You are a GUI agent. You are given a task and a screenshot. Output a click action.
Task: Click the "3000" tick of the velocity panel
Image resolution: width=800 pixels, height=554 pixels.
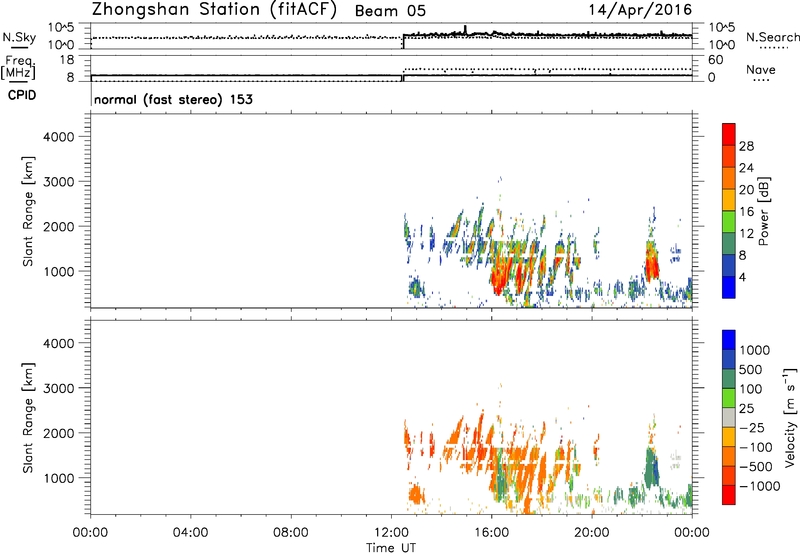[x=59, y=388]
